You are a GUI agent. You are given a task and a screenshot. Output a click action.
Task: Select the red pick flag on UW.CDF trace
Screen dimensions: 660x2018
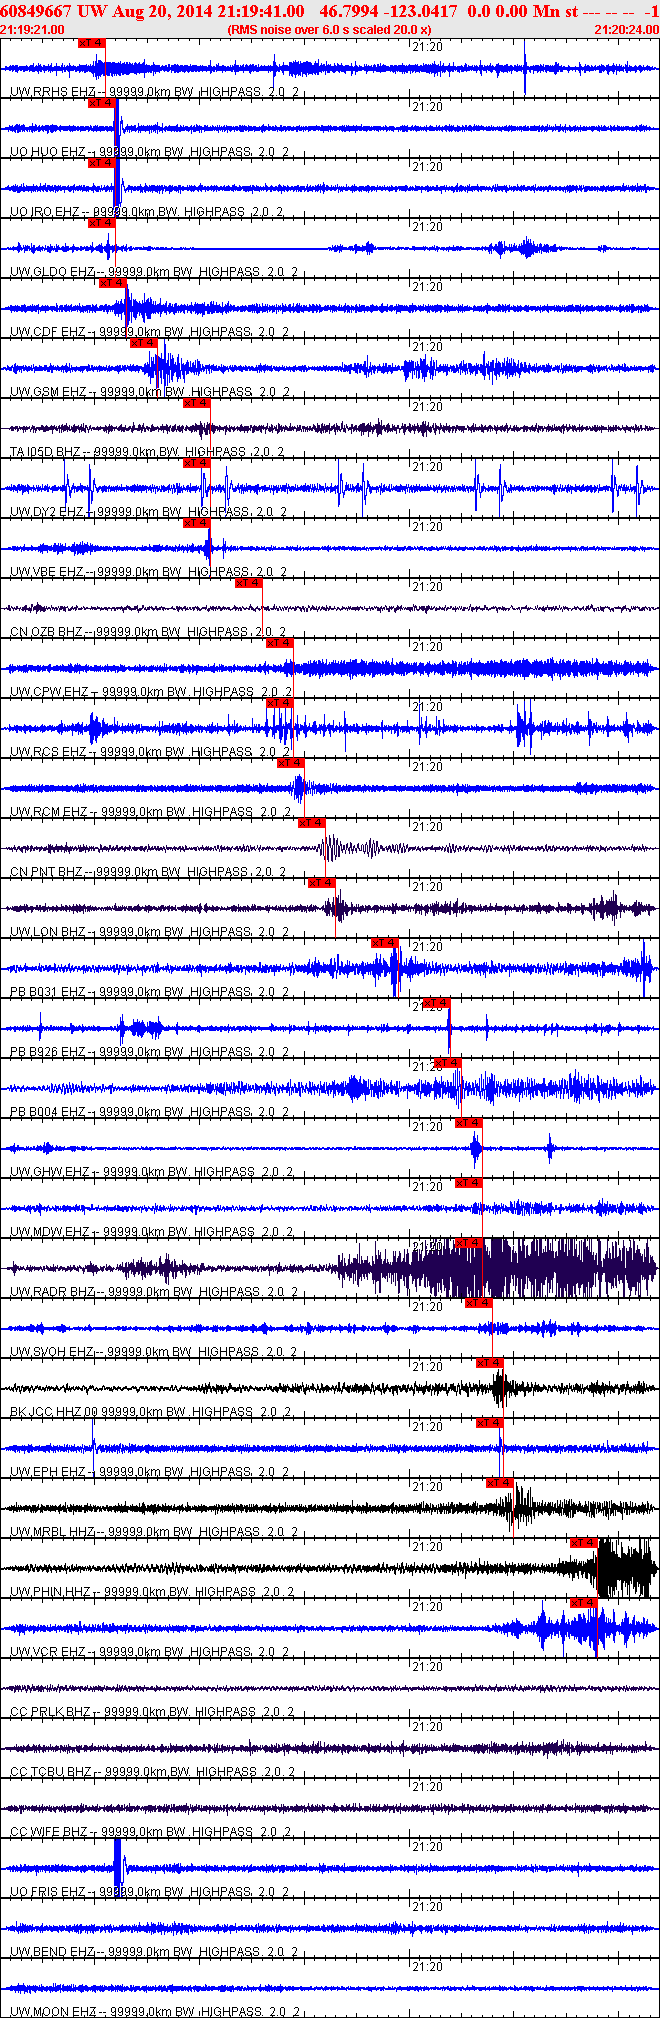click(112, 283)
